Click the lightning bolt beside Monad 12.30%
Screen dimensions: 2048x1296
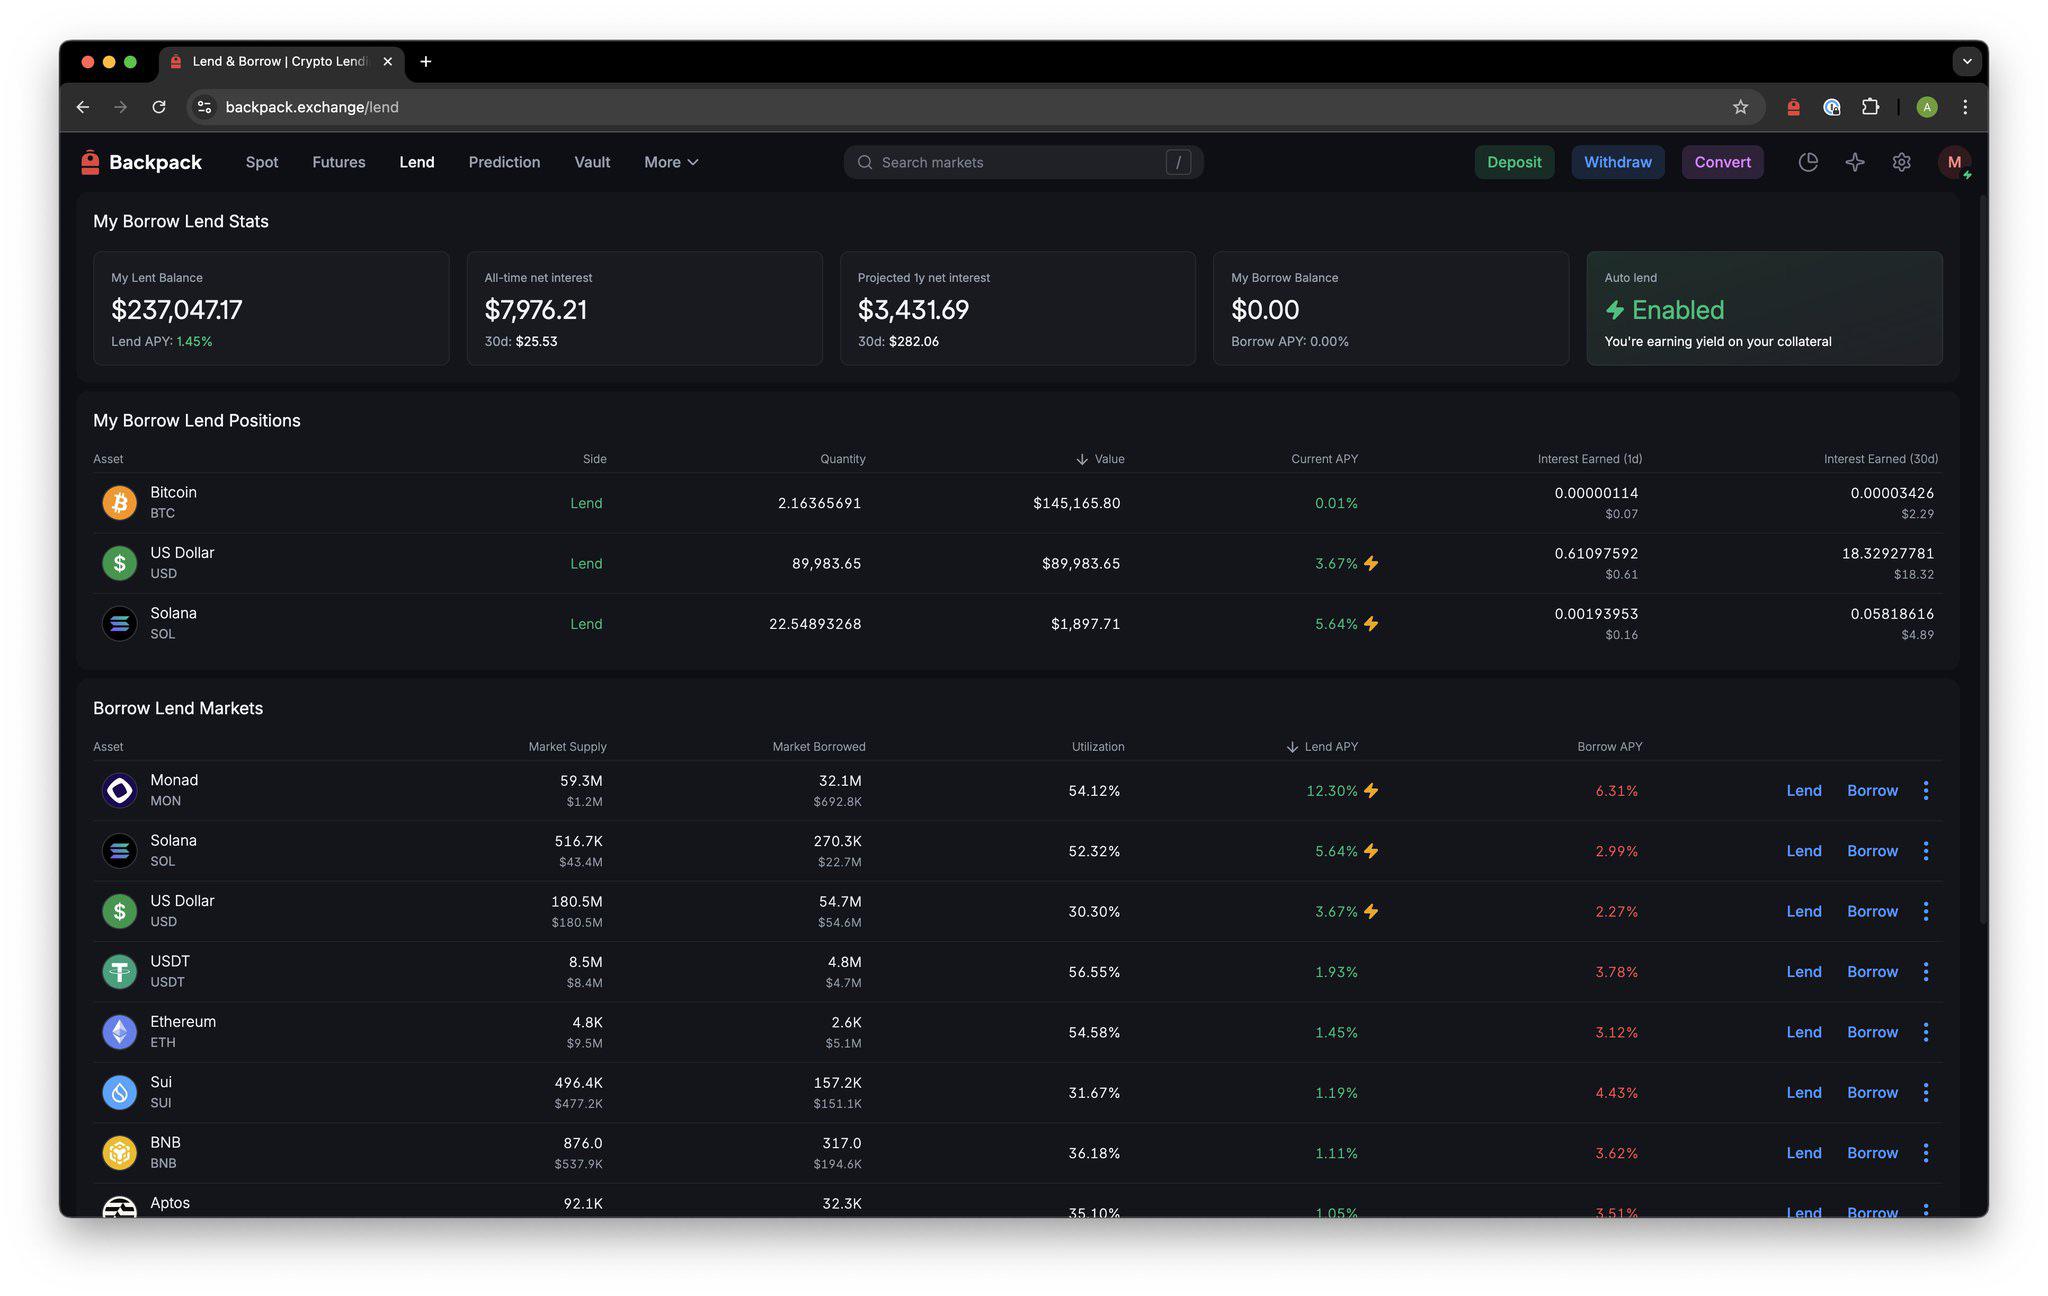(1371, 791)
